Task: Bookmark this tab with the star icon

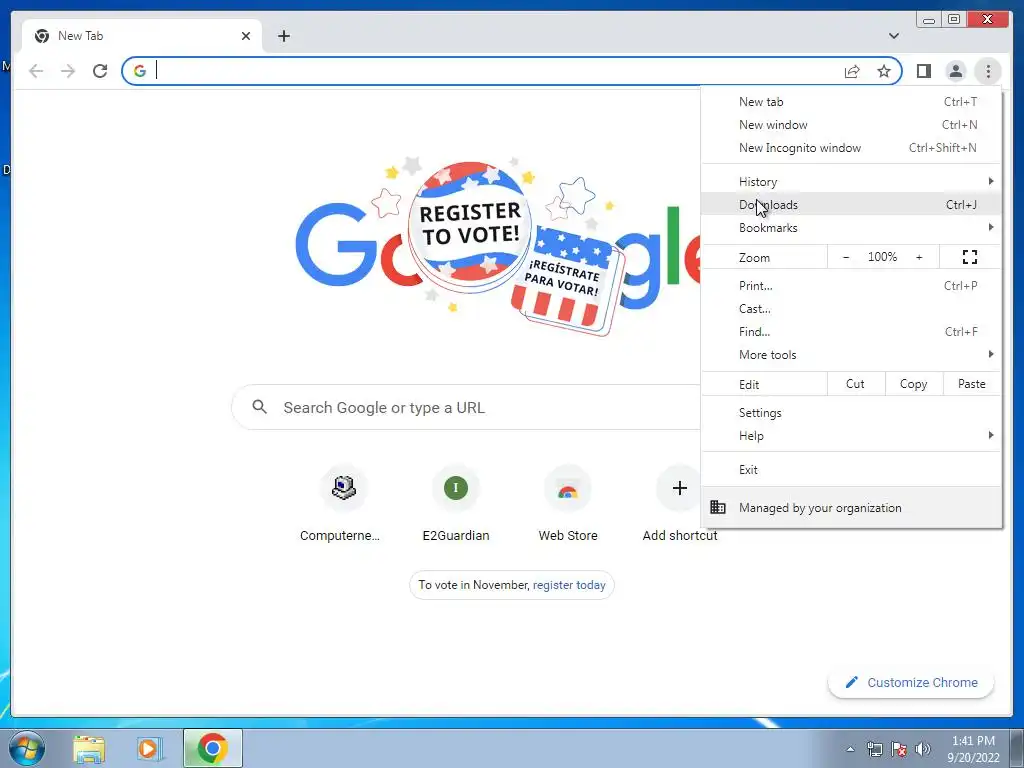Action: click(884, 71)
